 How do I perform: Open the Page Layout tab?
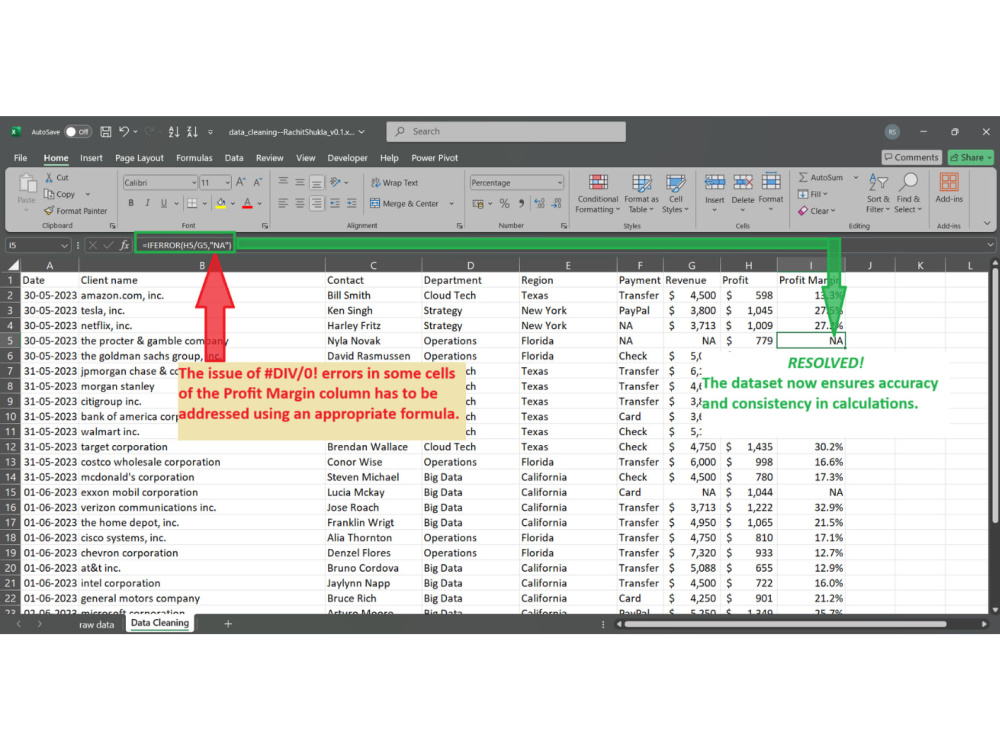click(x=139, y=158)
